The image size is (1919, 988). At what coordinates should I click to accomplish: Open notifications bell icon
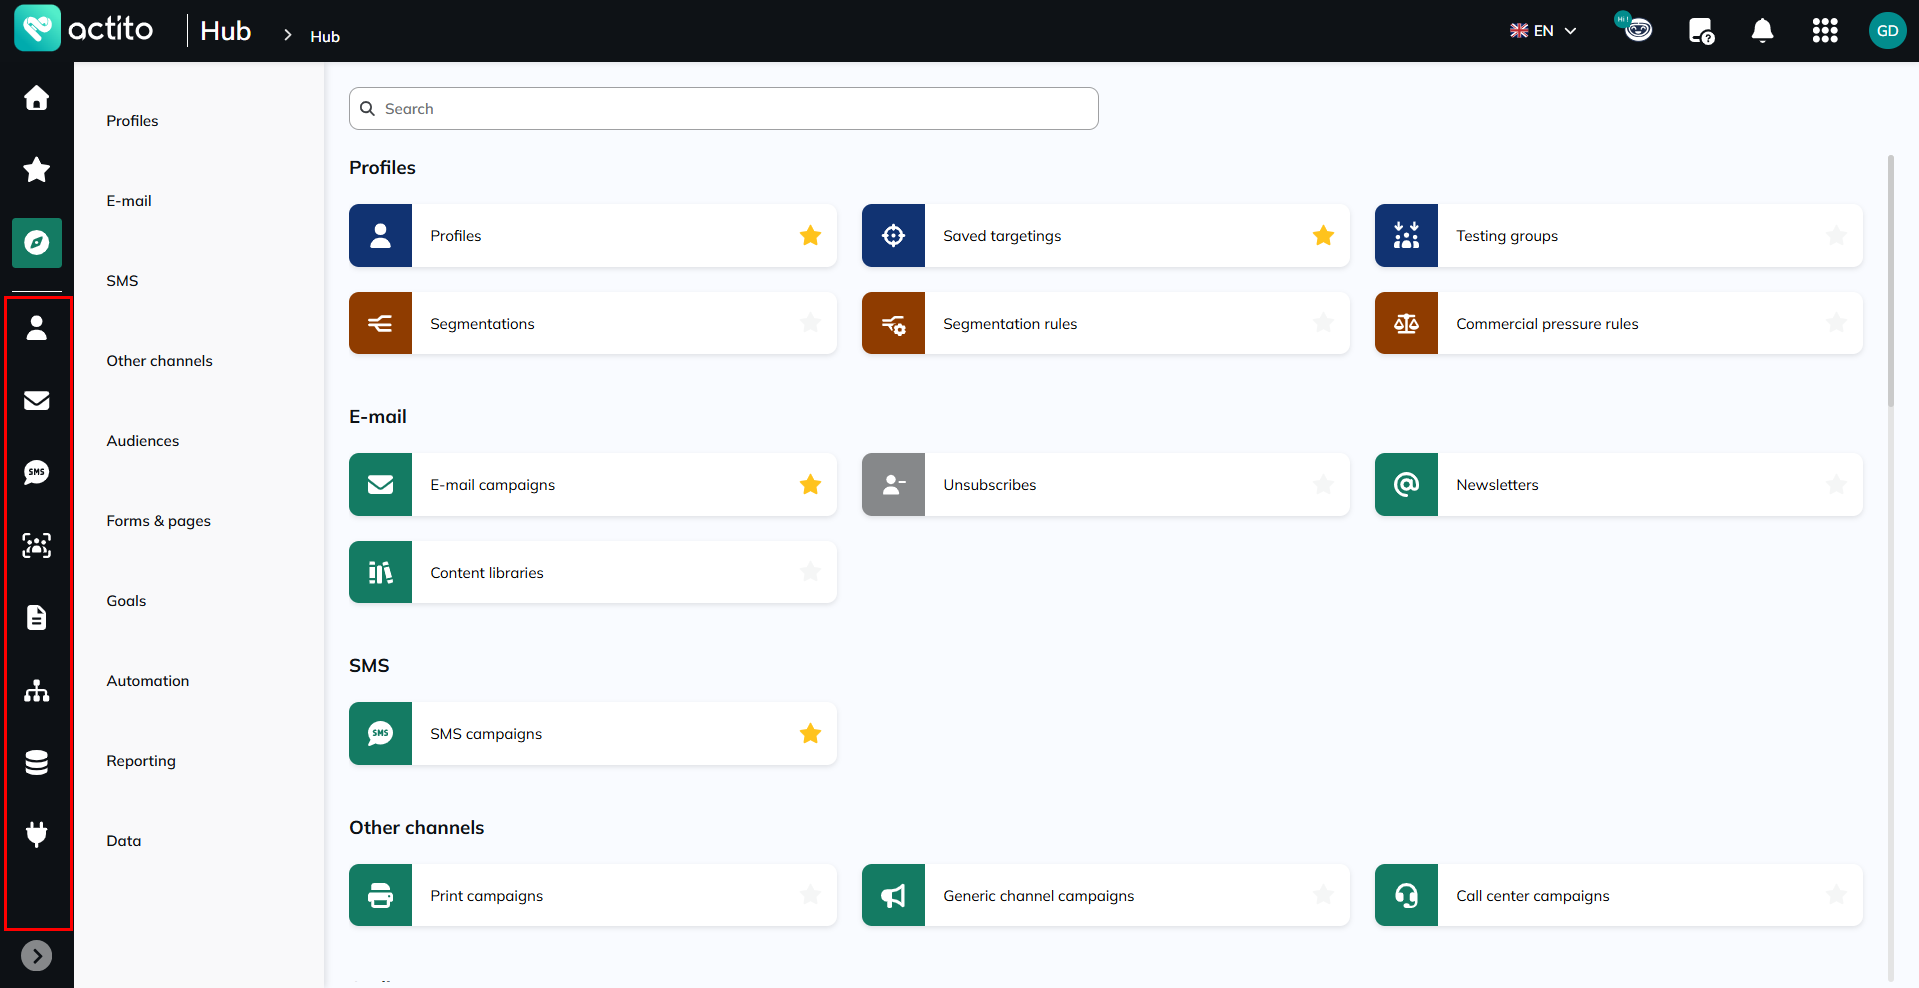point(1763,31)
